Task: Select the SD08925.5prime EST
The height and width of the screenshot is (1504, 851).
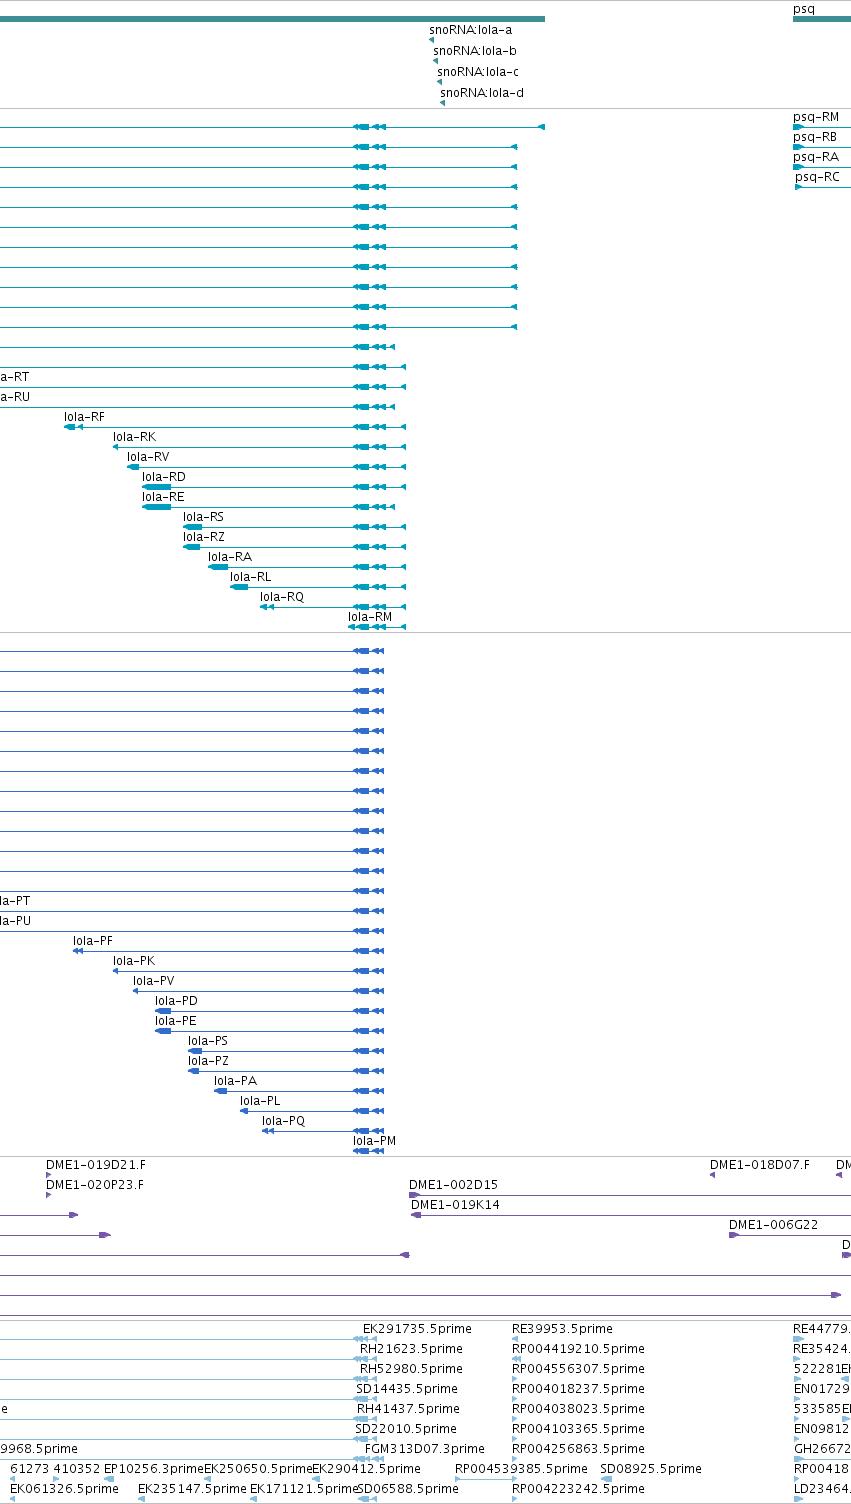Action: (x=651, y=1469)
